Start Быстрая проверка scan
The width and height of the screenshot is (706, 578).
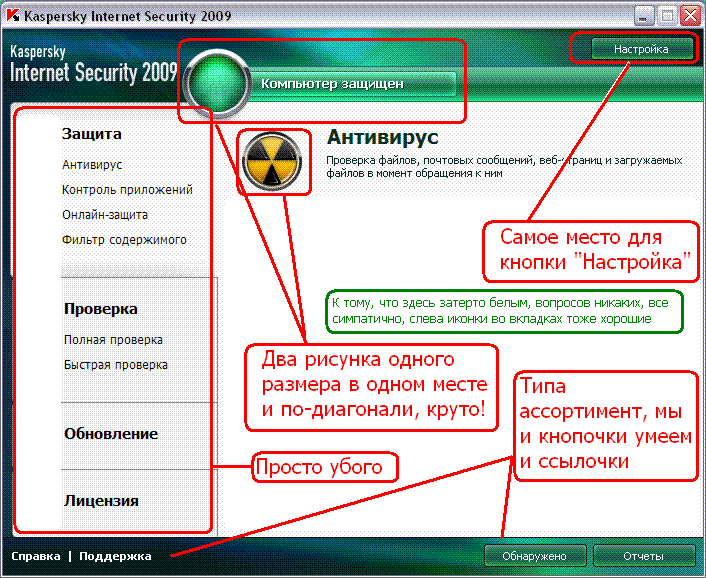pyautogui.click(x=116, y=365)
